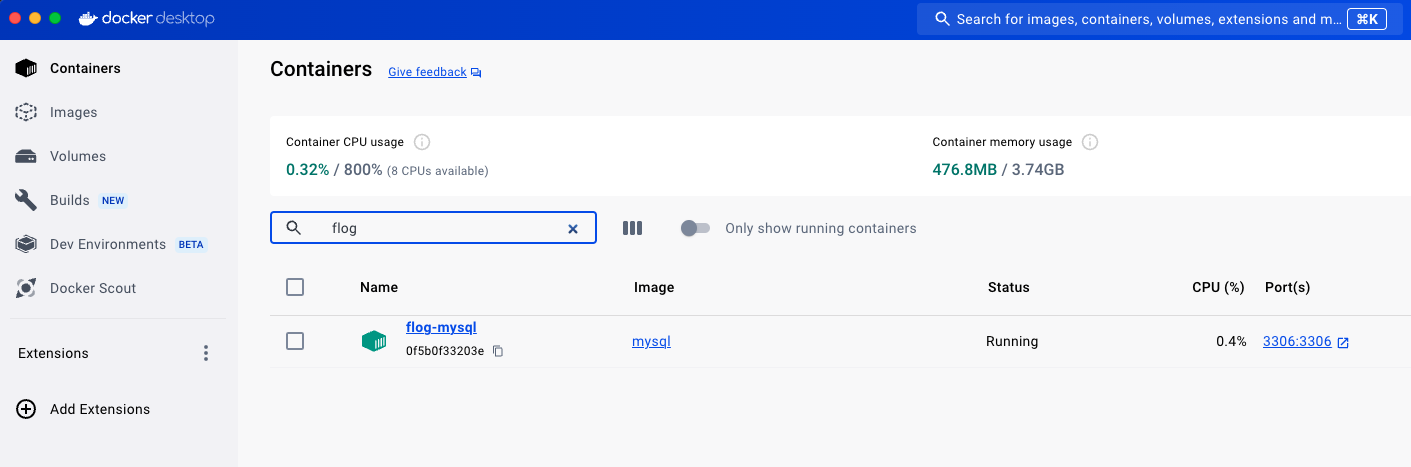
Task: Check the select-all checkbox in table header
Action: point(295,287)
